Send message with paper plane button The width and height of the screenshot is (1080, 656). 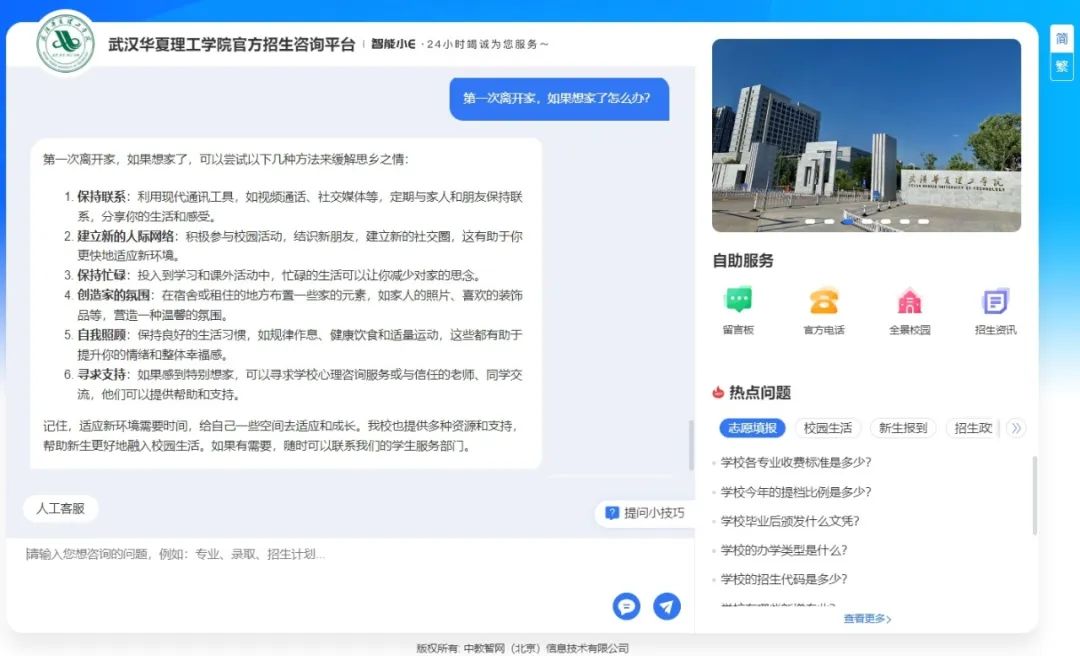[667, 606]
